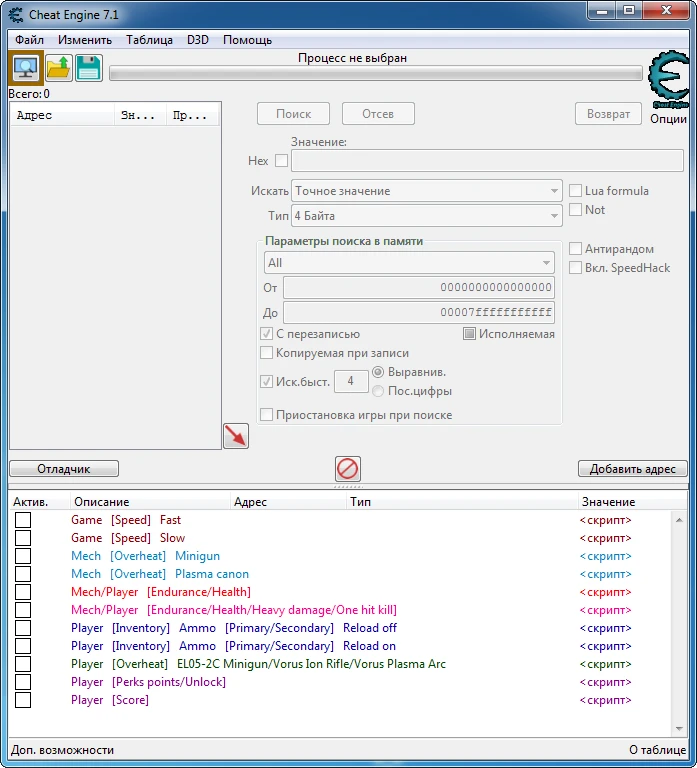Click the От start address field
Viewport: 697px width, 768px height.
(419, 288)
